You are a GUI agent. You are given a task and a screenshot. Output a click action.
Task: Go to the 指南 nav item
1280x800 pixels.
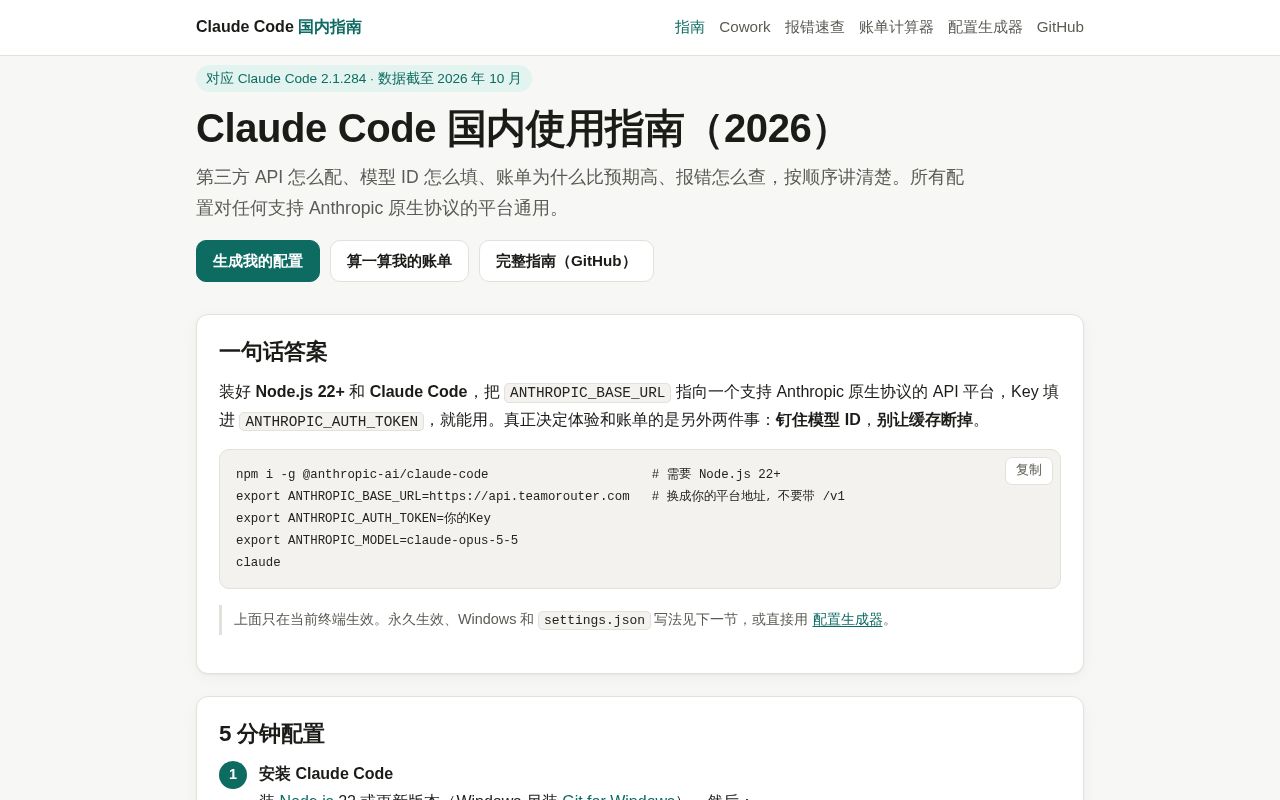(x=690, y=27)
